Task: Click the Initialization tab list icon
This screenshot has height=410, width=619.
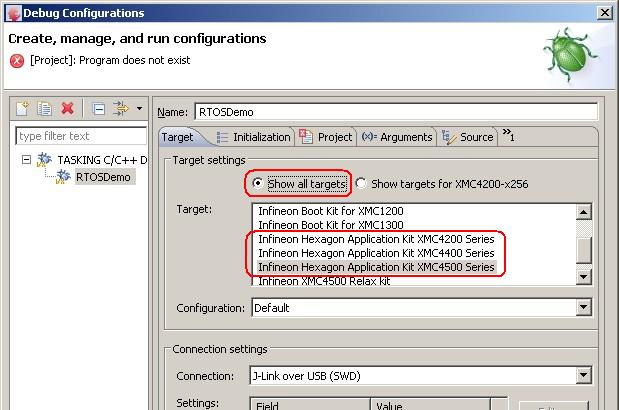Action: [222, 137]
